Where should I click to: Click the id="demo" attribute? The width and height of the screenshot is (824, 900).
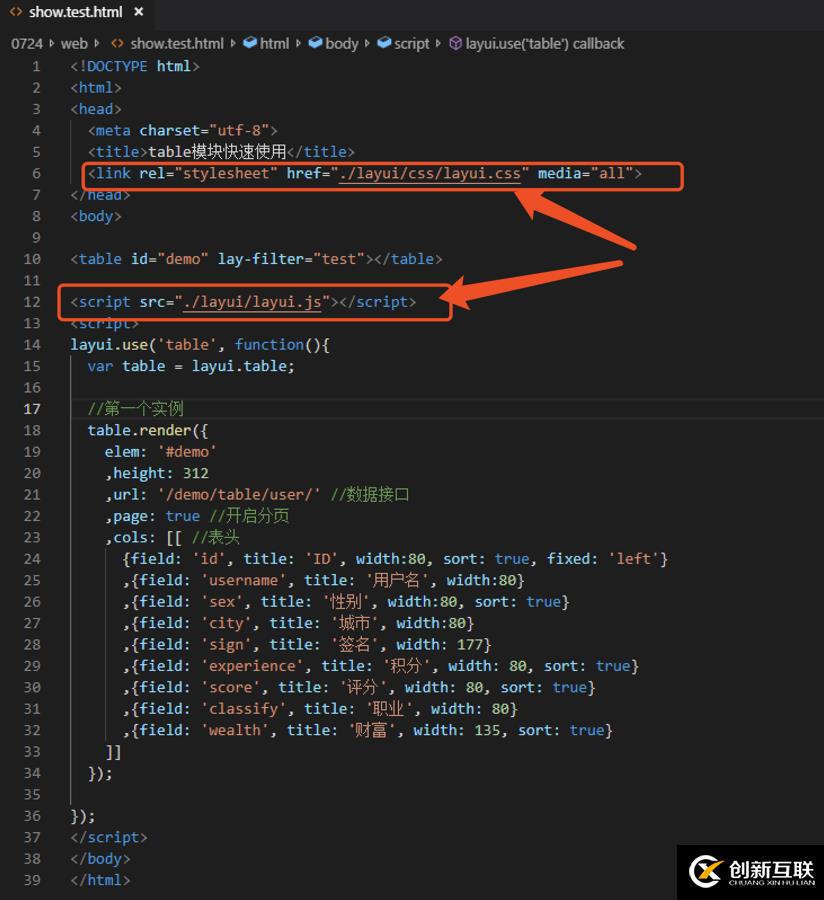[x=169, y=259]
